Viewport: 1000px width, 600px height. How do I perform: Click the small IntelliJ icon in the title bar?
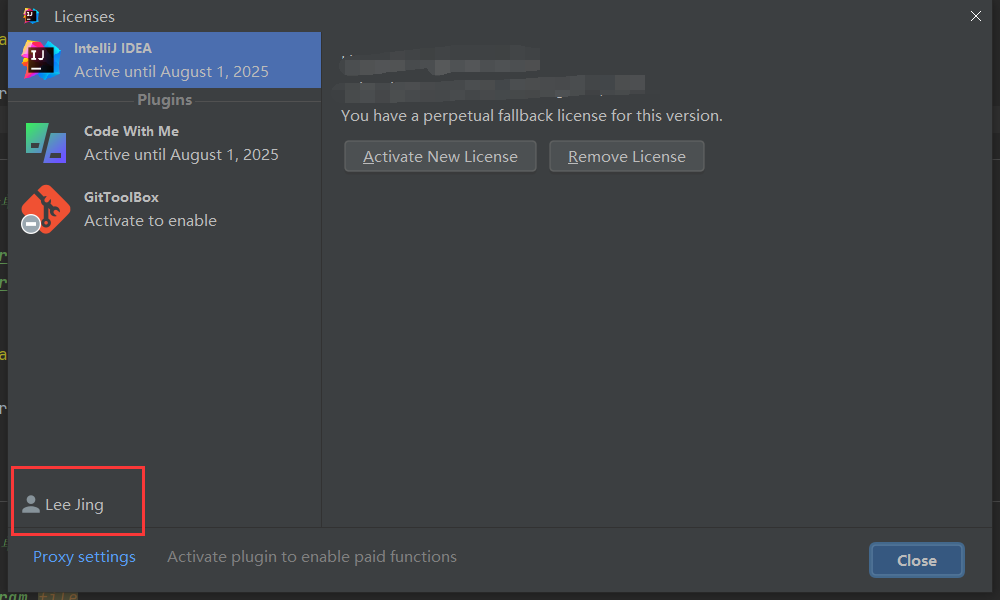point(31,16)
